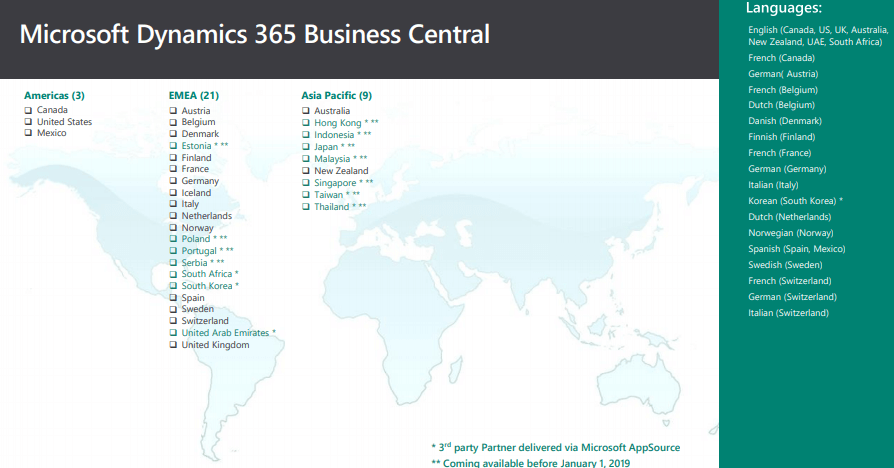Pick the 'Italian (Switzerland)' language
Screen dimensions: 894x468
click(x=789, y=312)
